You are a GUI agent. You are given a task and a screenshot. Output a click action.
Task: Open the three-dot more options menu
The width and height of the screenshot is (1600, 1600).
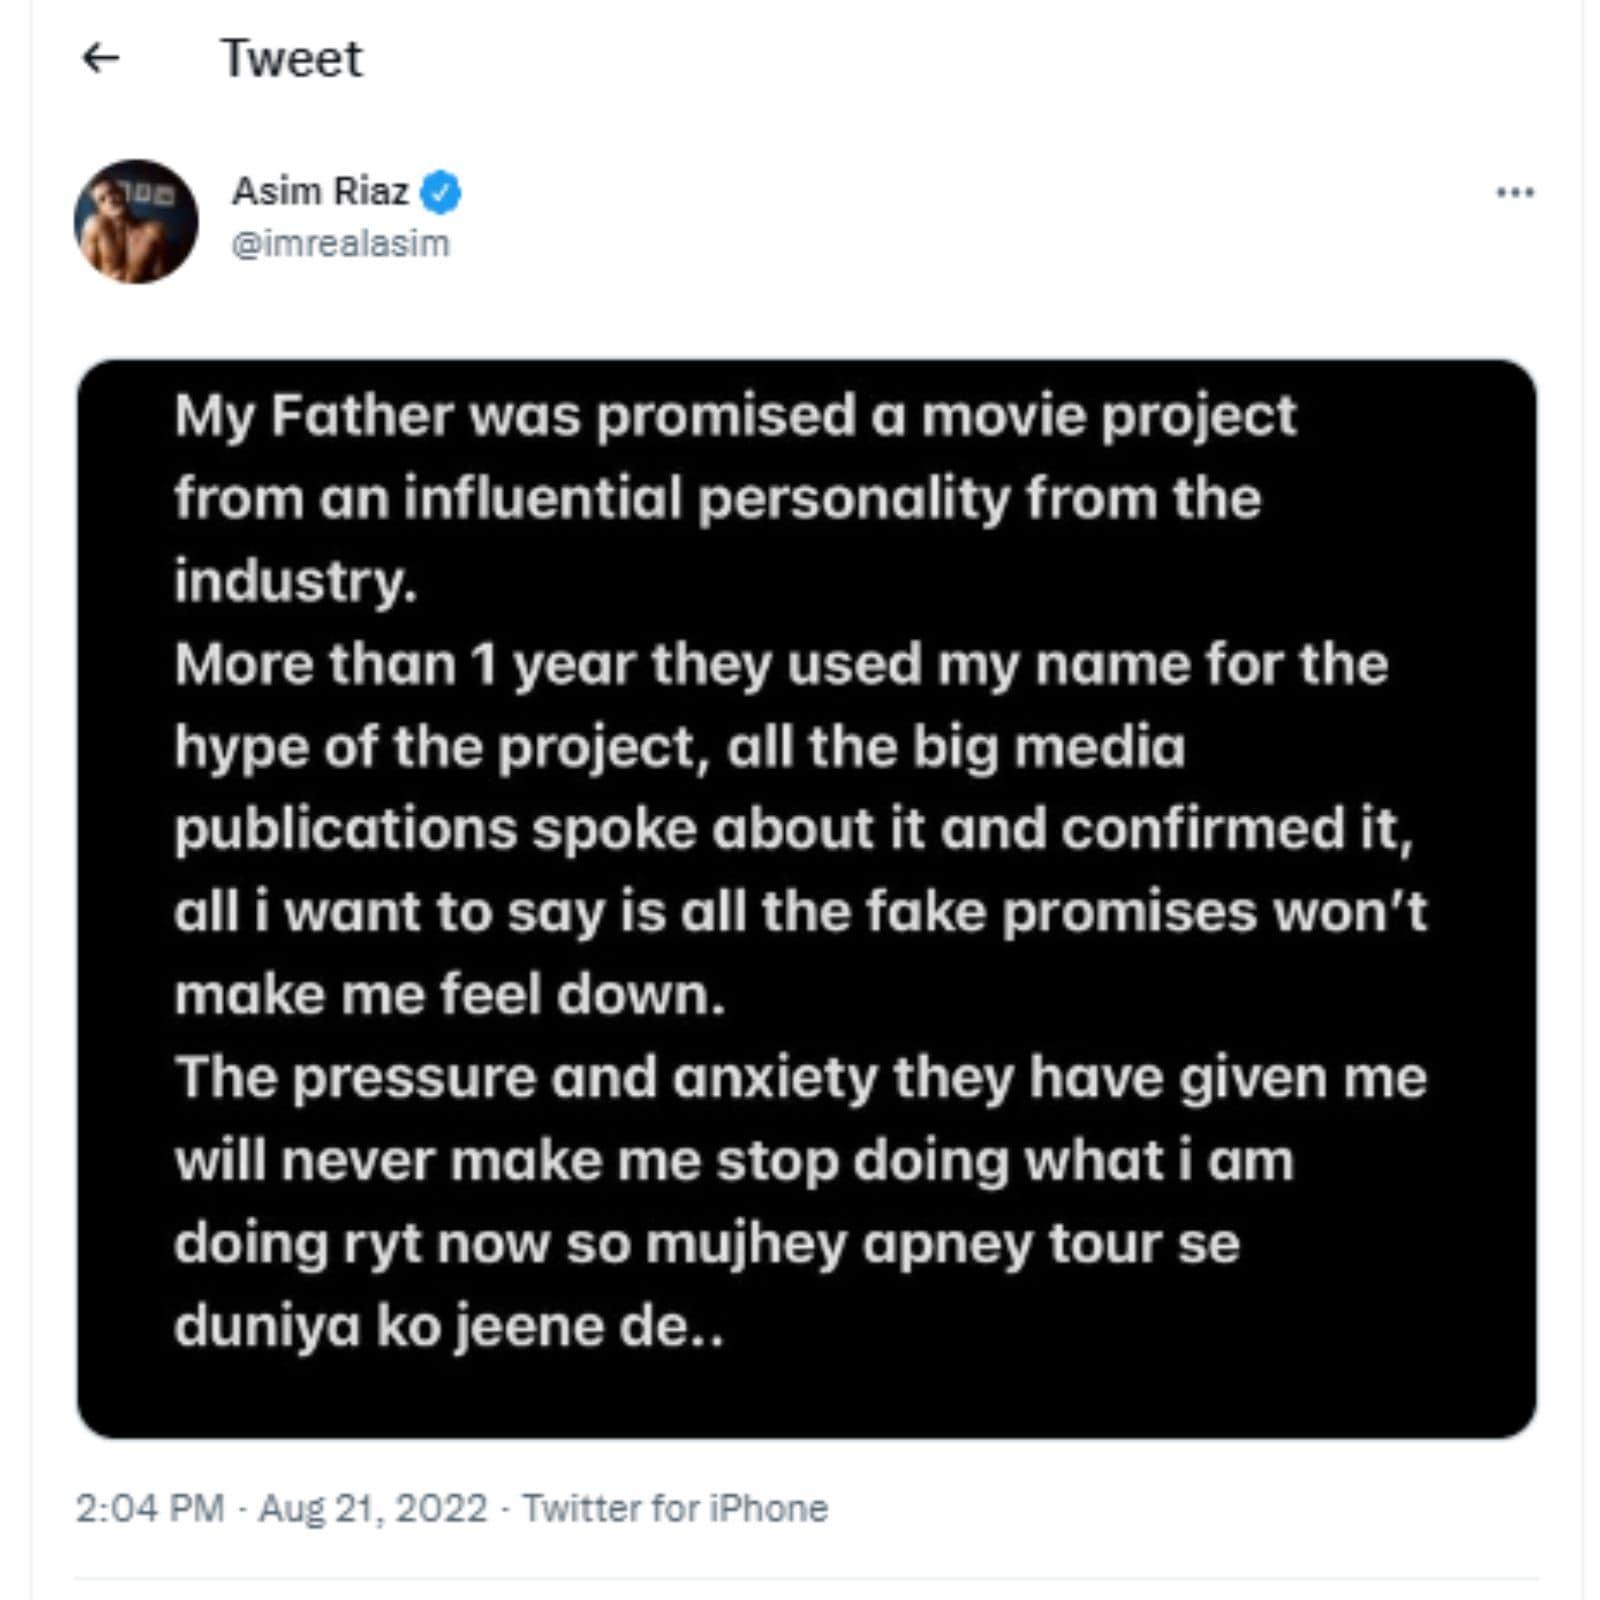coord(1514,192)
